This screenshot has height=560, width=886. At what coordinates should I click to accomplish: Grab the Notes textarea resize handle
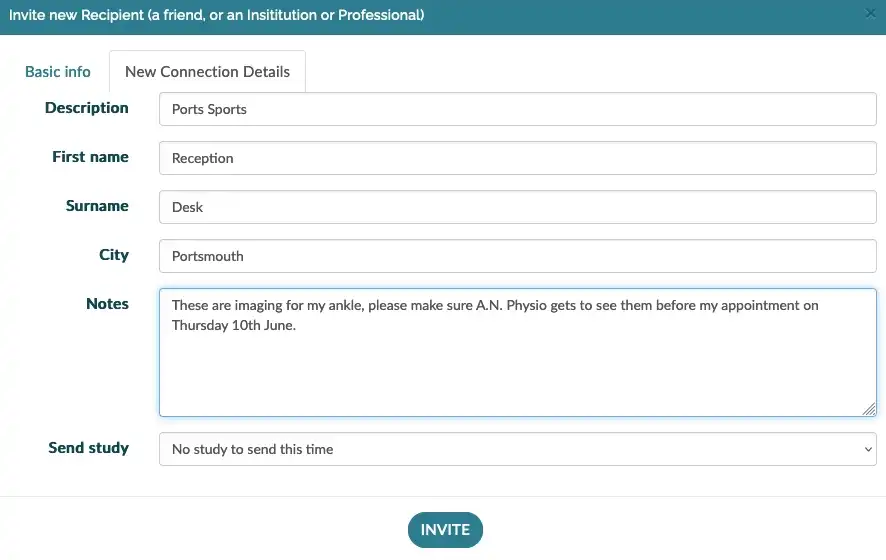click(x=869, y=408)
